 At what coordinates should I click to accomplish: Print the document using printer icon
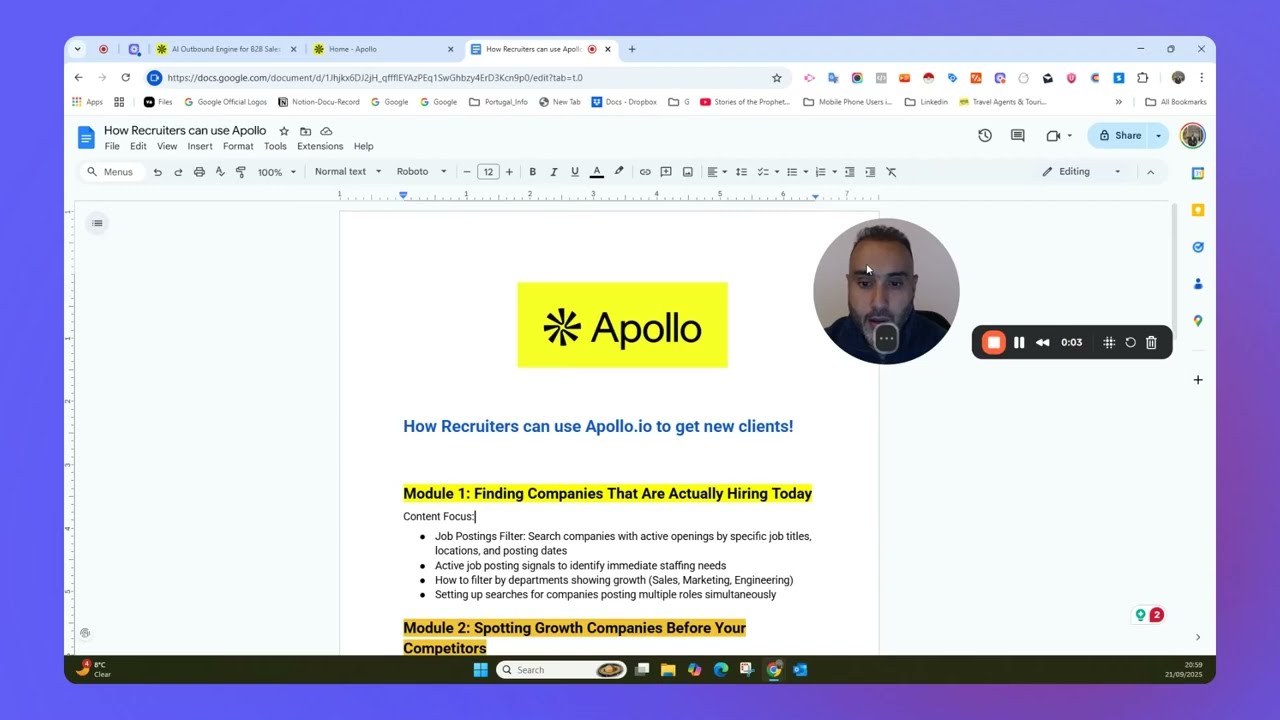point(199,172)
